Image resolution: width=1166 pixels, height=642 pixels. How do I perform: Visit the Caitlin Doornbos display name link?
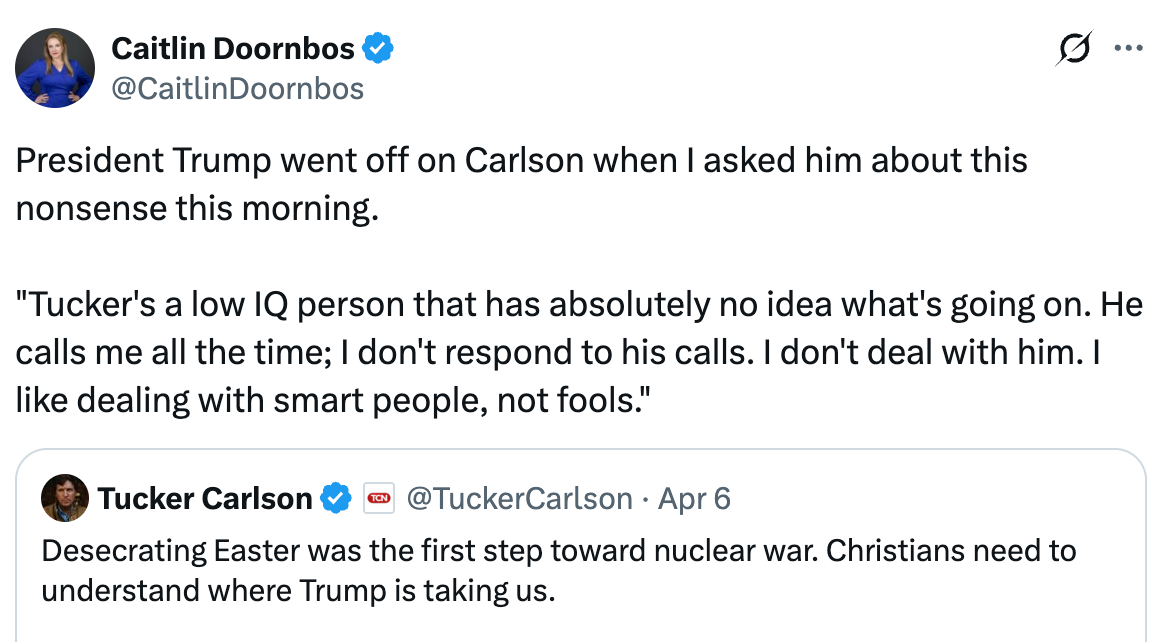coord(233,48)
